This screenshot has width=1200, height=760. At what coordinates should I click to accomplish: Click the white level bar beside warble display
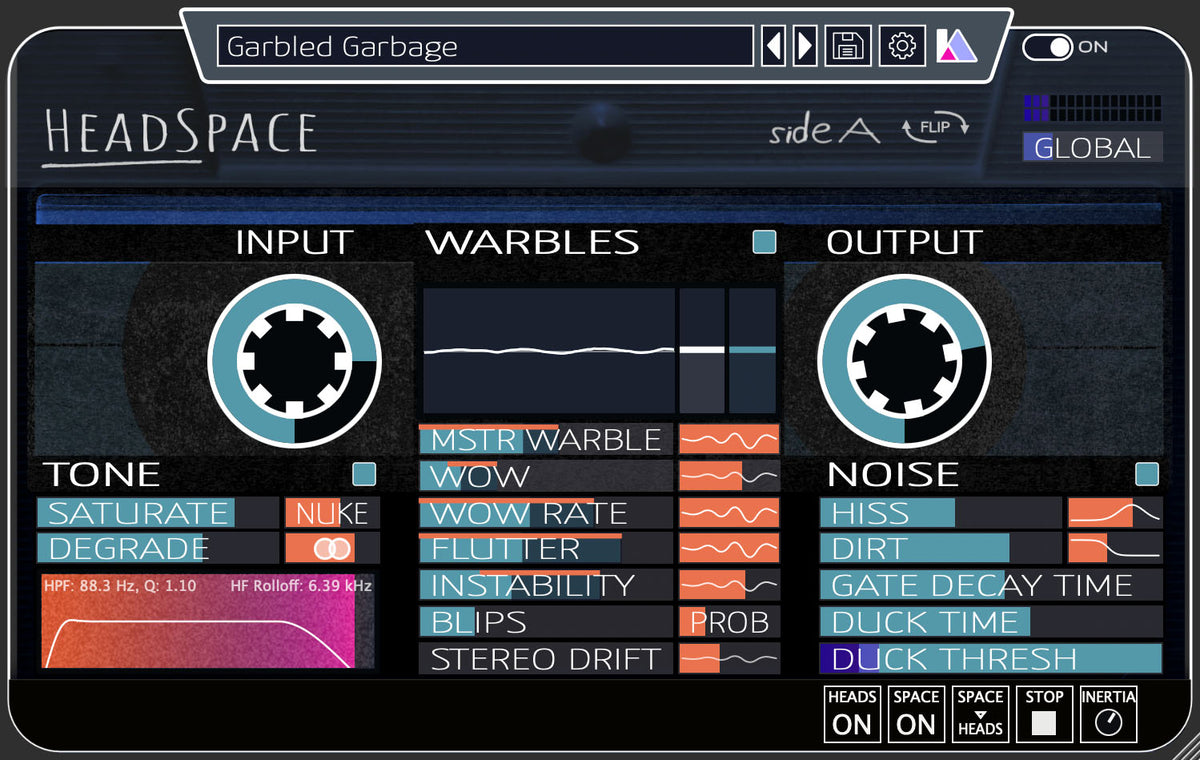tap(702, 350)
